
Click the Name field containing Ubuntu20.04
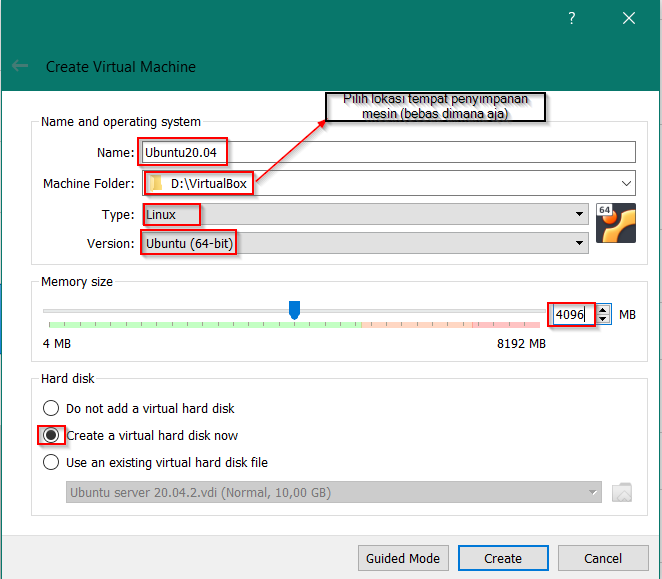pos(386,152)
